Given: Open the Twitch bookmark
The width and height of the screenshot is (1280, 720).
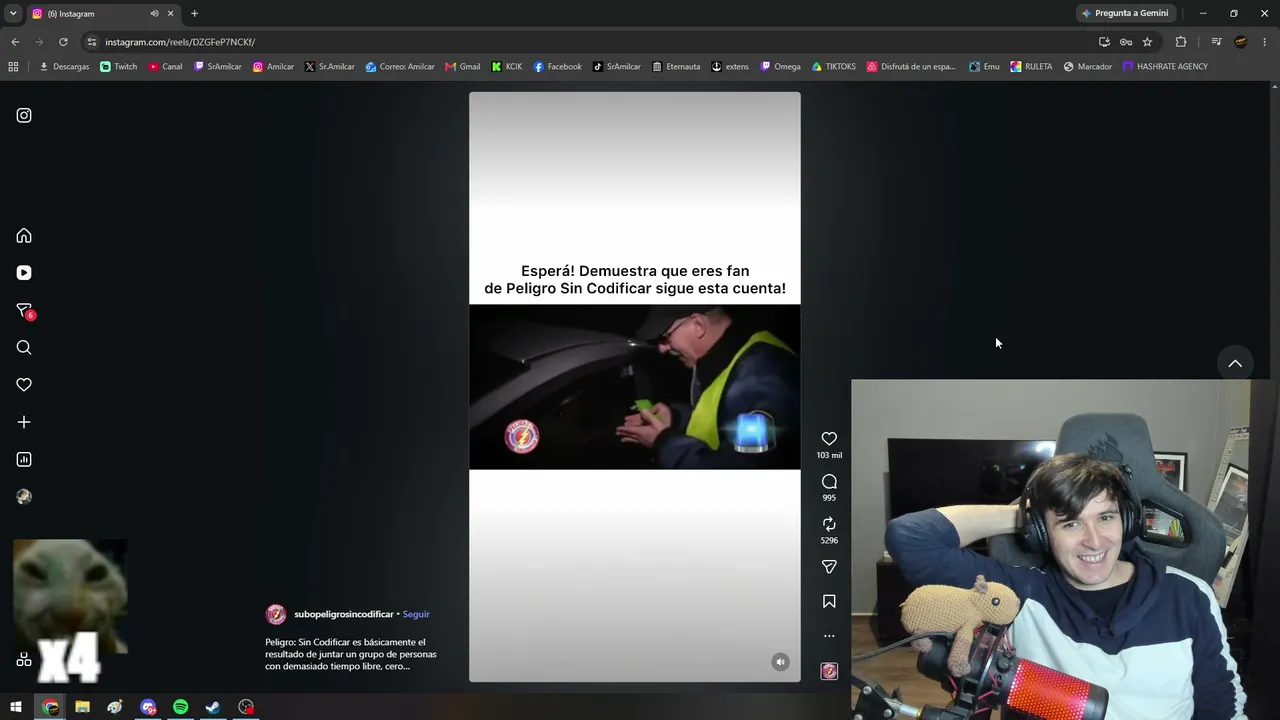Looking at the screenshot, I should [119, 67].
